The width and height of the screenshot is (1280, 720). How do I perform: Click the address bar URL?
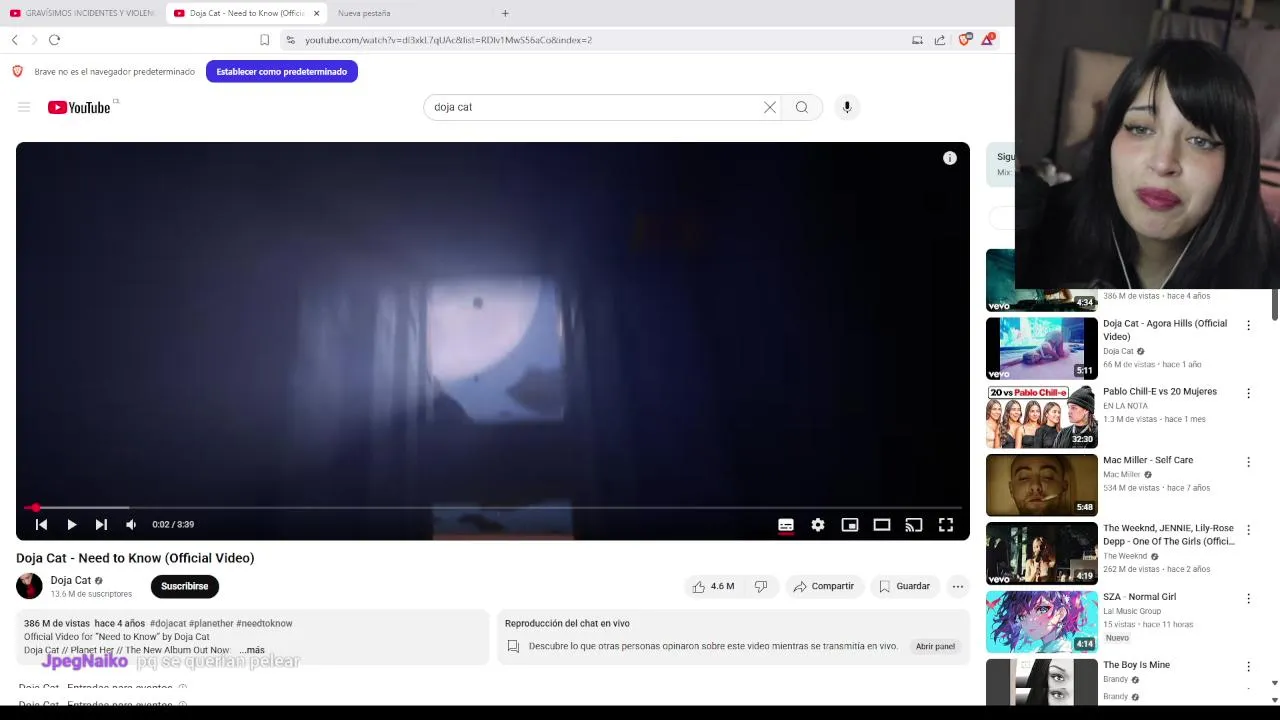[448, 40]
